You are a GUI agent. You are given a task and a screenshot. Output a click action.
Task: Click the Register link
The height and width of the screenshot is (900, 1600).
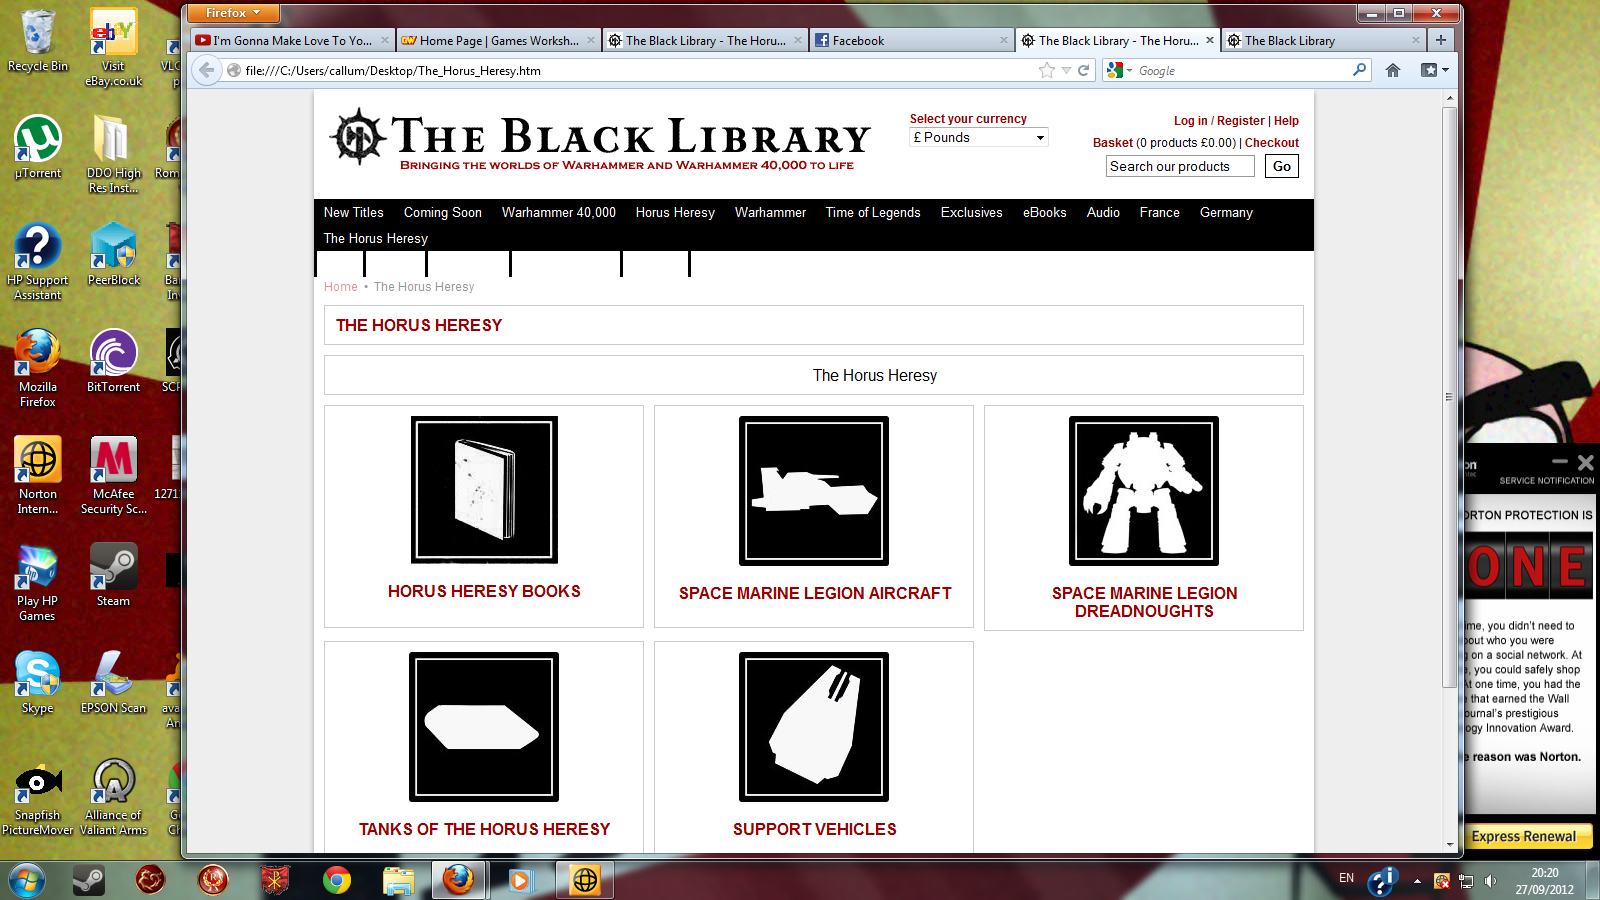tap(1241, 120)
